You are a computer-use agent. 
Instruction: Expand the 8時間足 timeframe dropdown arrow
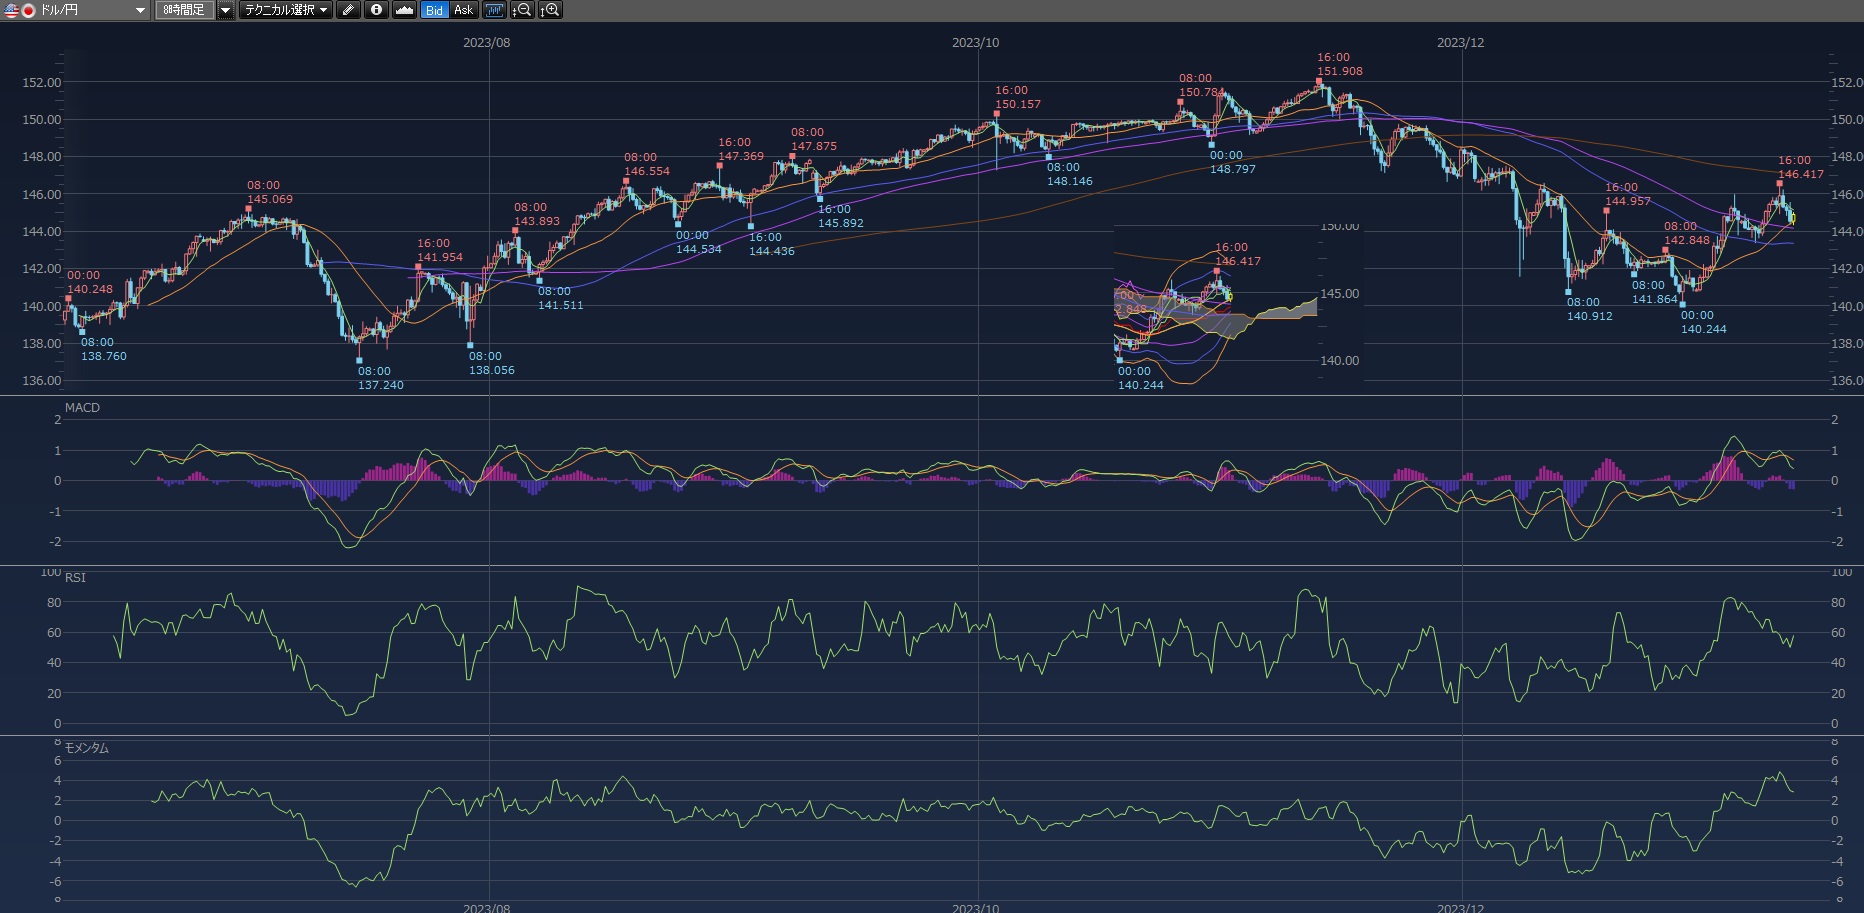tap(225, 10)
